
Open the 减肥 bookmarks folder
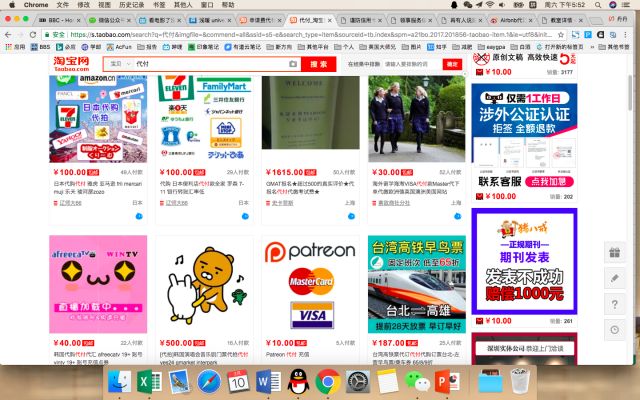(x=462, y=47)
